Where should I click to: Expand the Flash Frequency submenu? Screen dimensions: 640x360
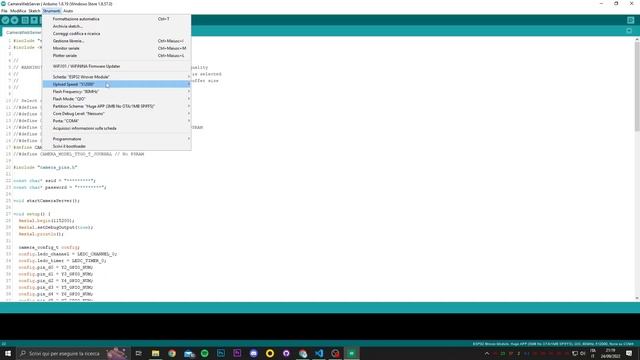coord(117,91)
